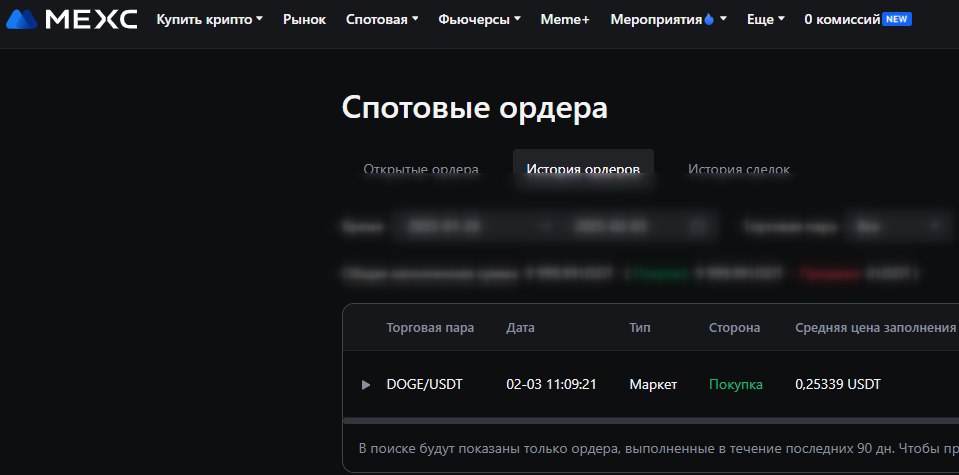Expand the Фьючерсы menu
959x475 pixels.
click(x=480, y=20)
